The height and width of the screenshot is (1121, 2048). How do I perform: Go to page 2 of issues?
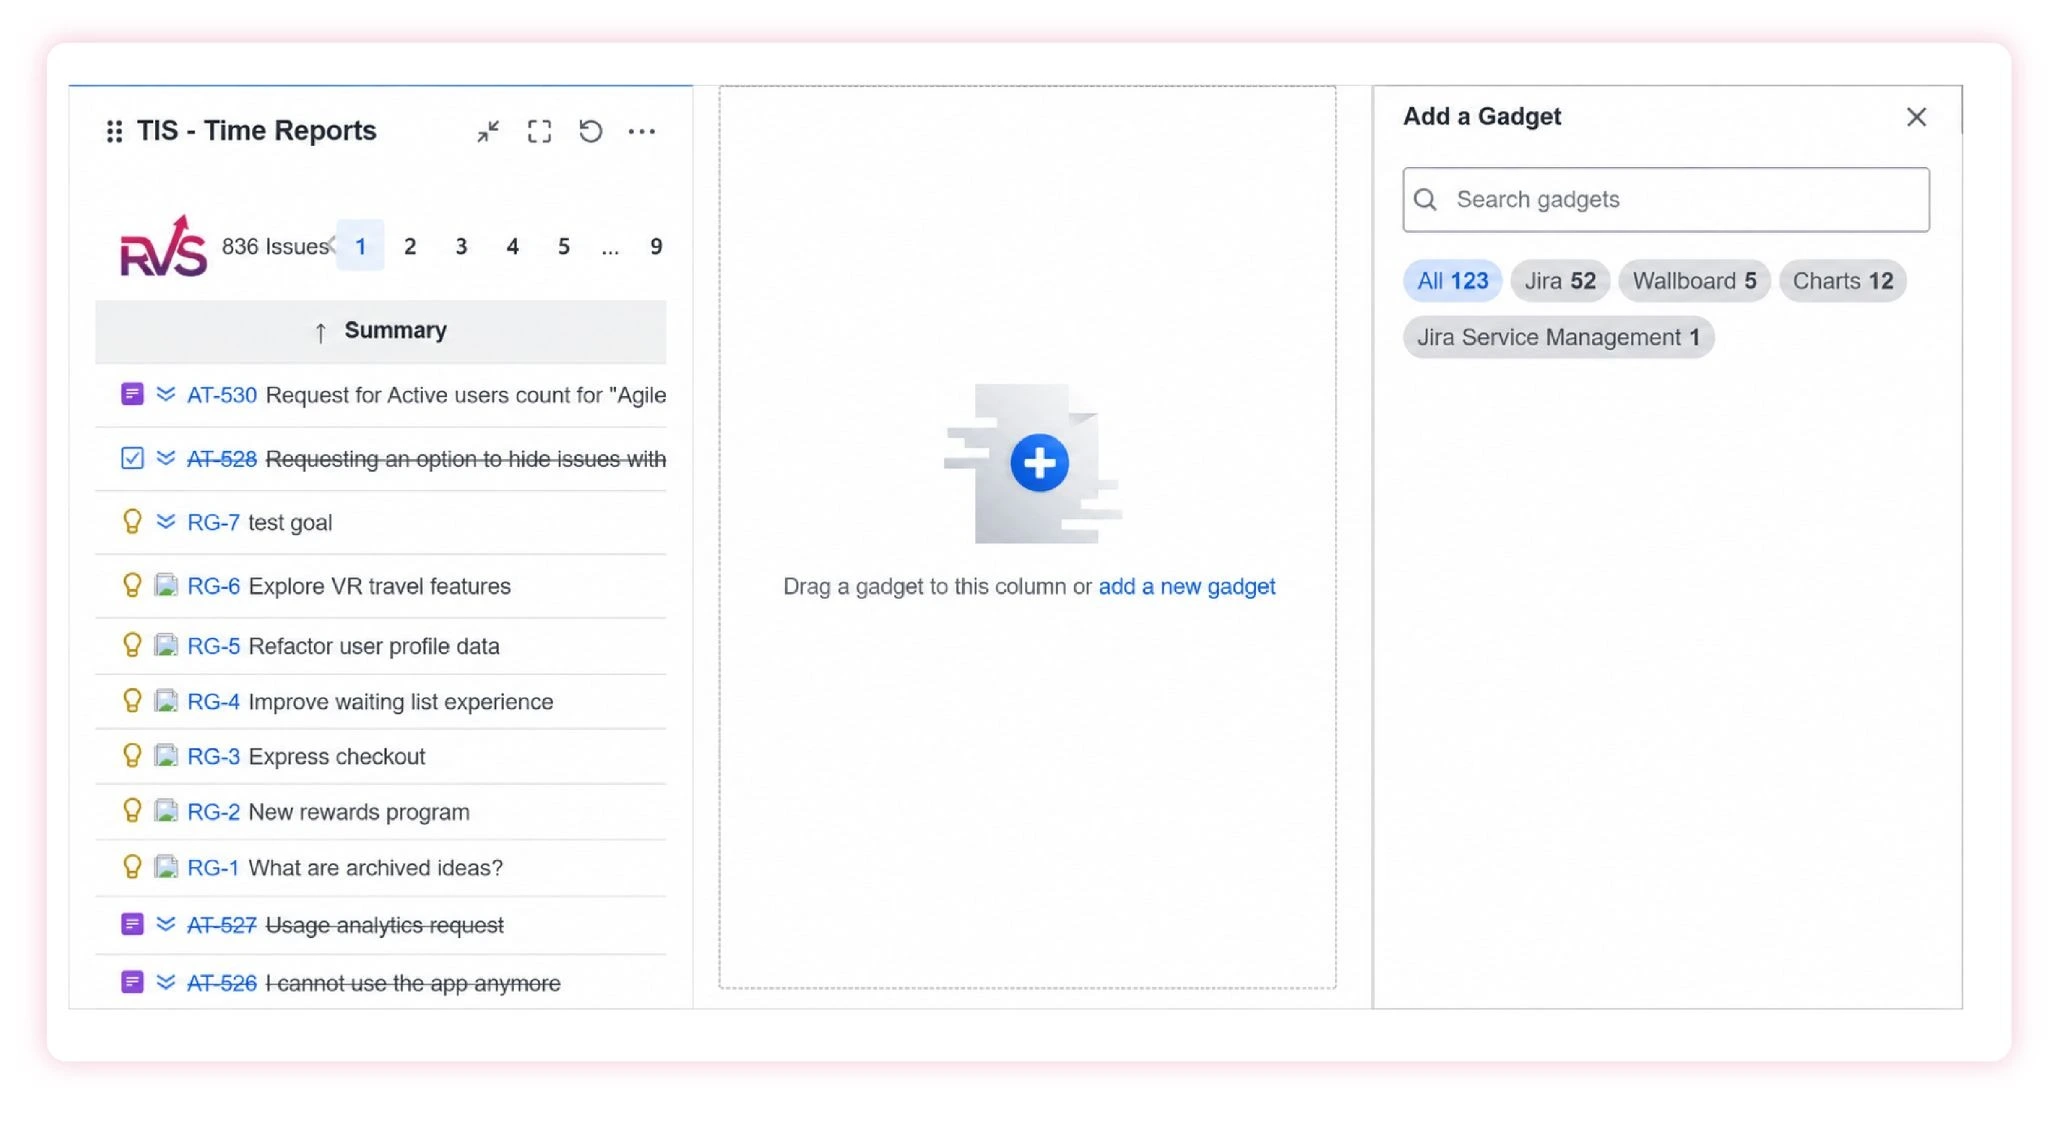[410, 246]
